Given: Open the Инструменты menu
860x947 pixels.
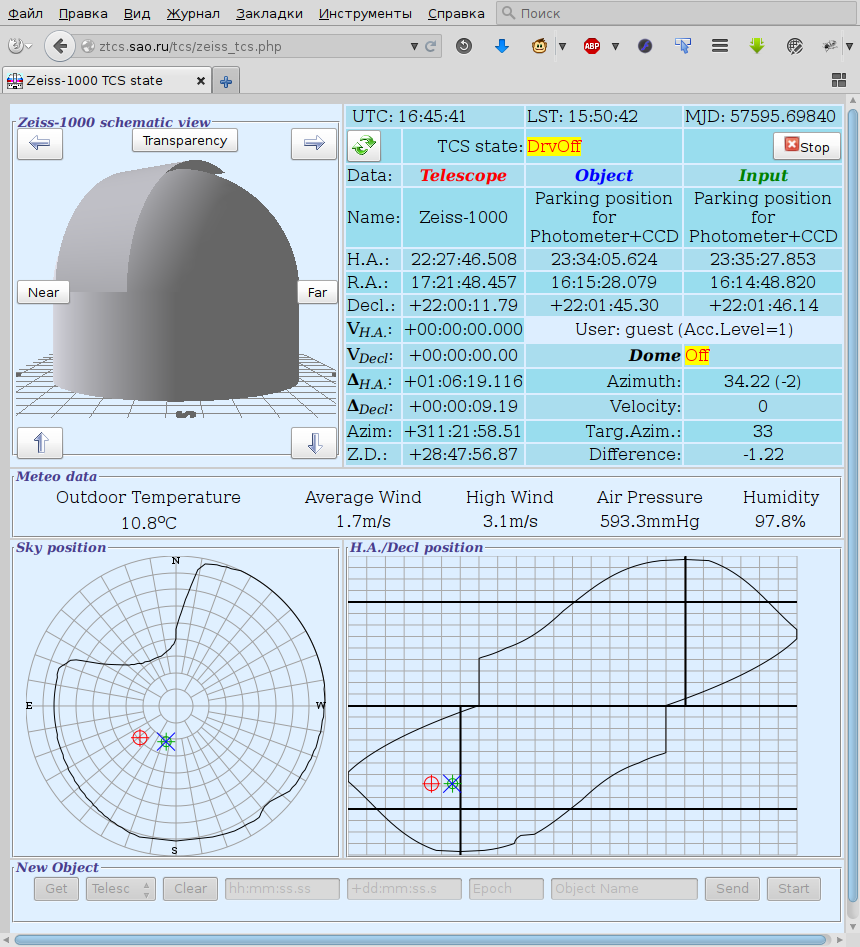Looking at the screenshot, I should [365, 14].
